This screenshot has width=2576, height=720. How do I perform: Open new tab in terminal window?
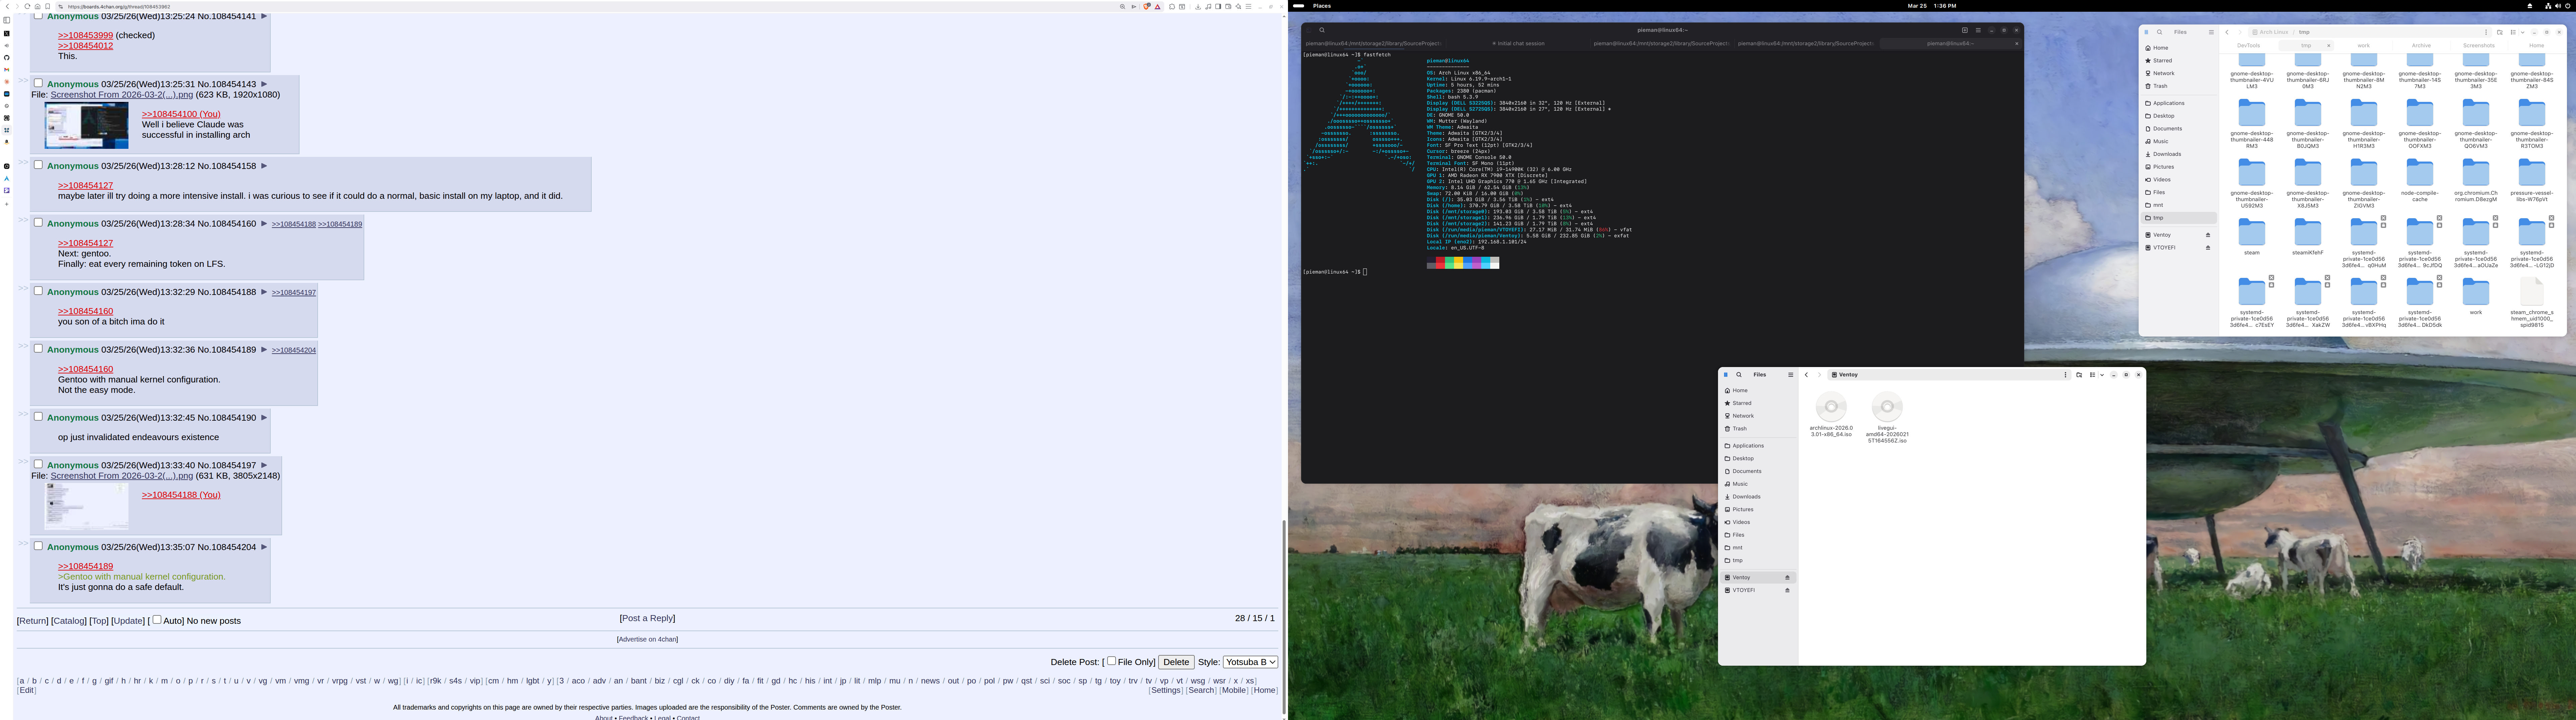coord(1965,30)
